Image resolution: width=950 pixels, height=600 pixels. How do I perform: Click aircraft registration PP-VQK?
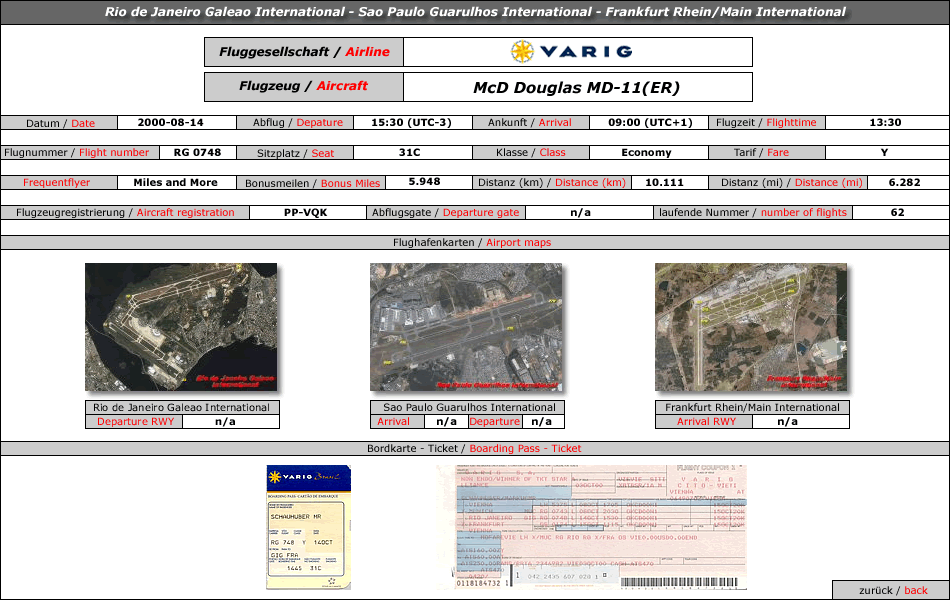305,213
